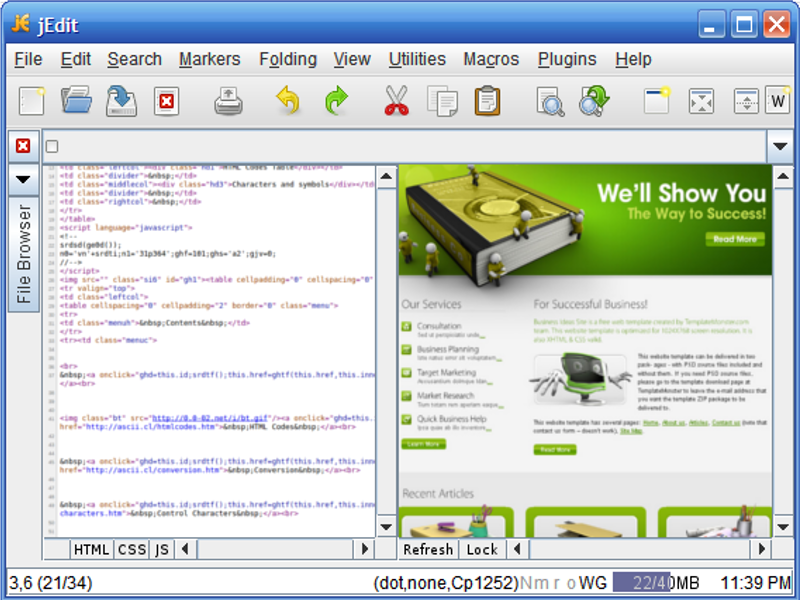The width and height of the screenshot is (800, 600).
Task: Open the Plugins menu
Action: tap(567, 59)
